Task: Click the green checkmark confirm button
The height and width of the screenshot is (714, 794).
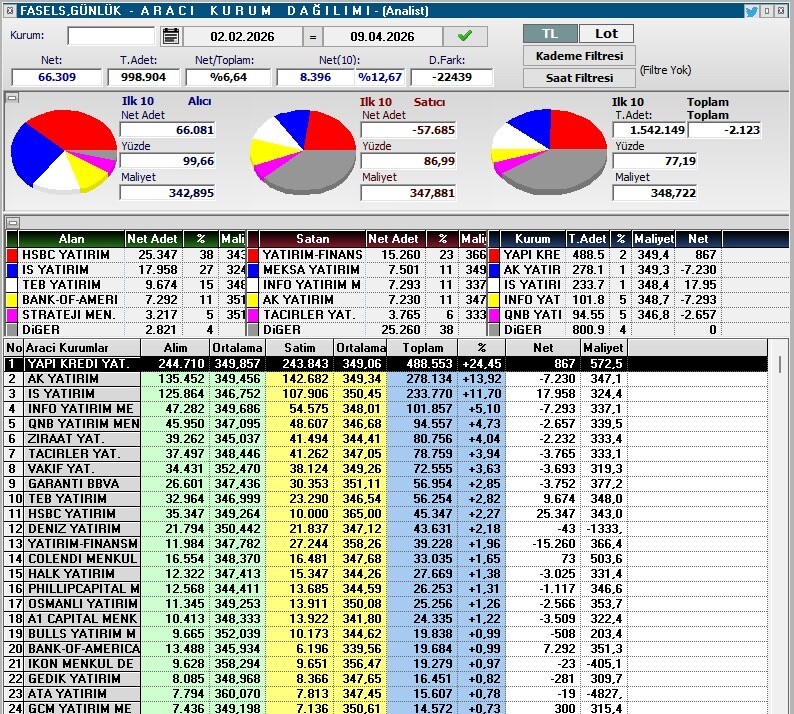Action: 465,36
